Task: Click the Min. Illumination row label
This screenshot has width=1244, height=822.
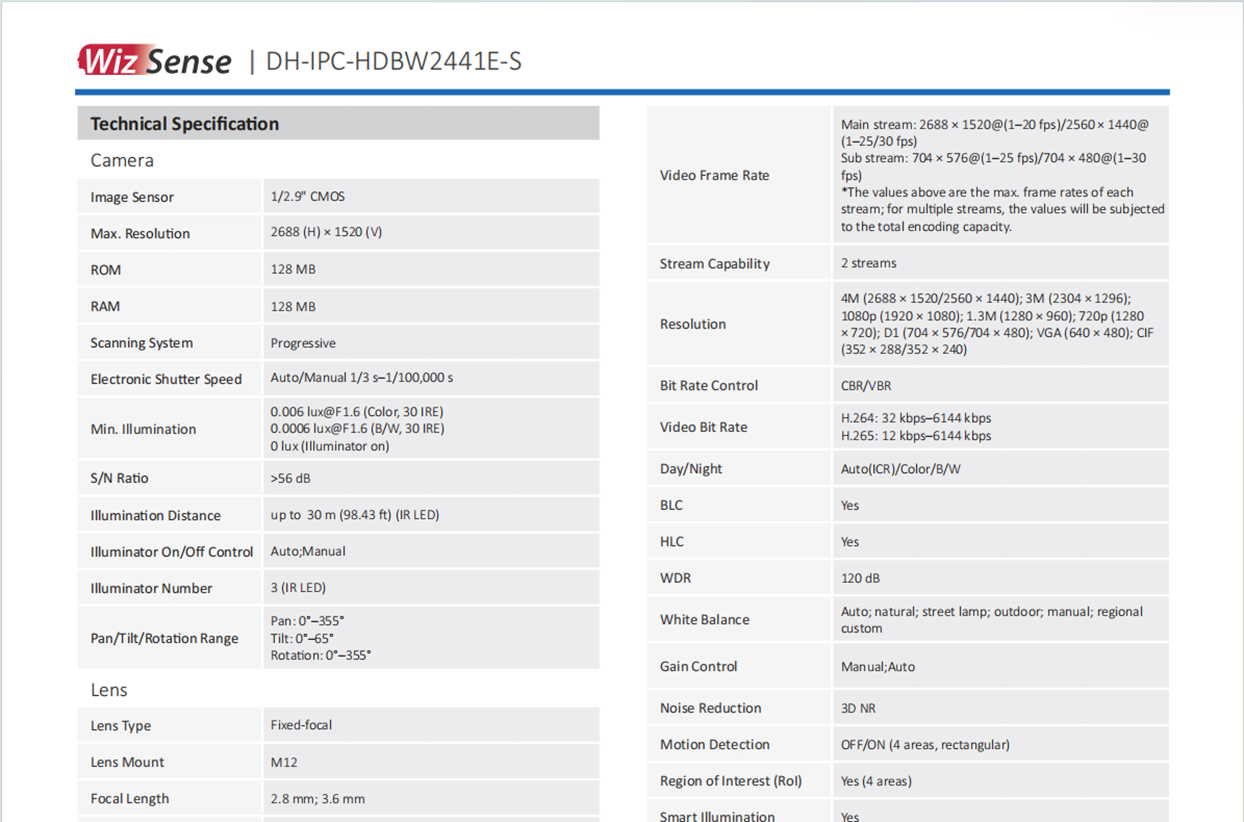Action: coord(143,429)
